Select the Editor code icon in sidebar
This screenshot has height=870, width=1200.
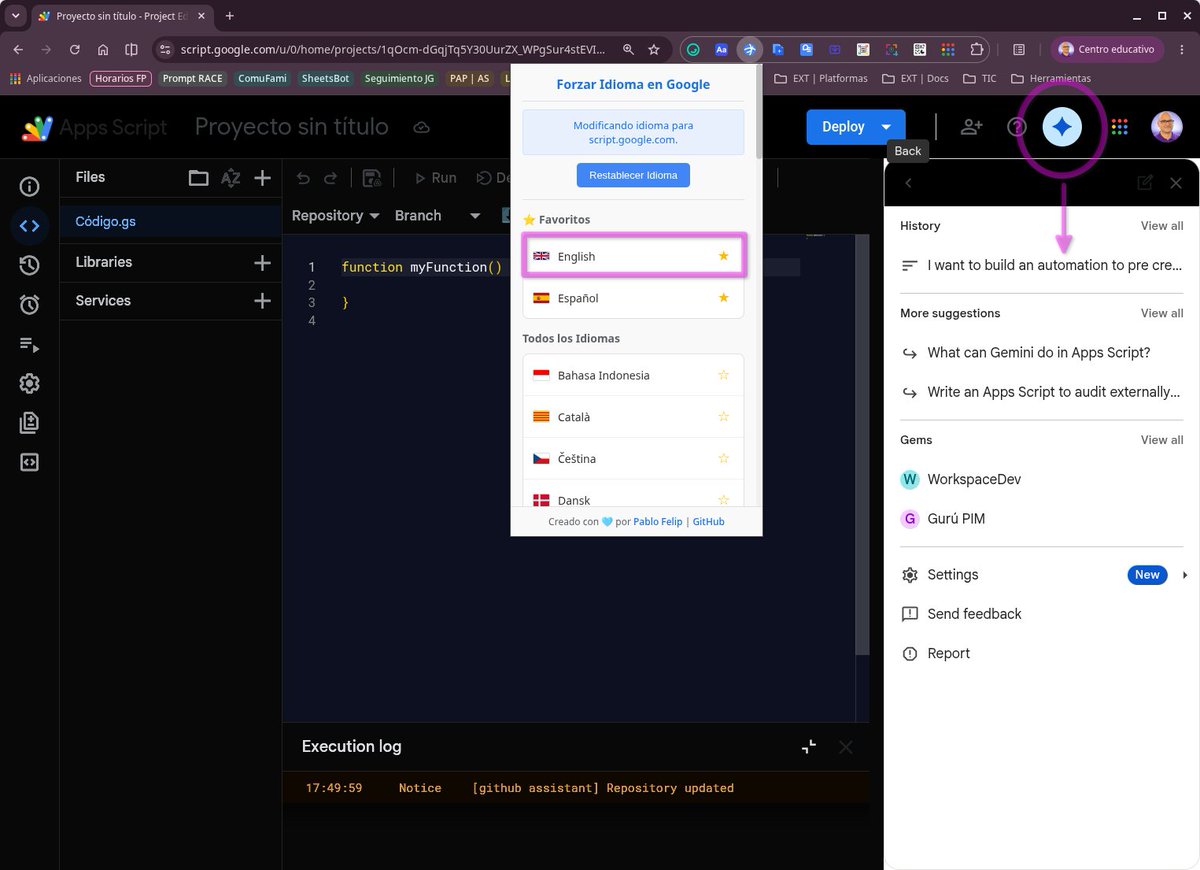point(29,226)
